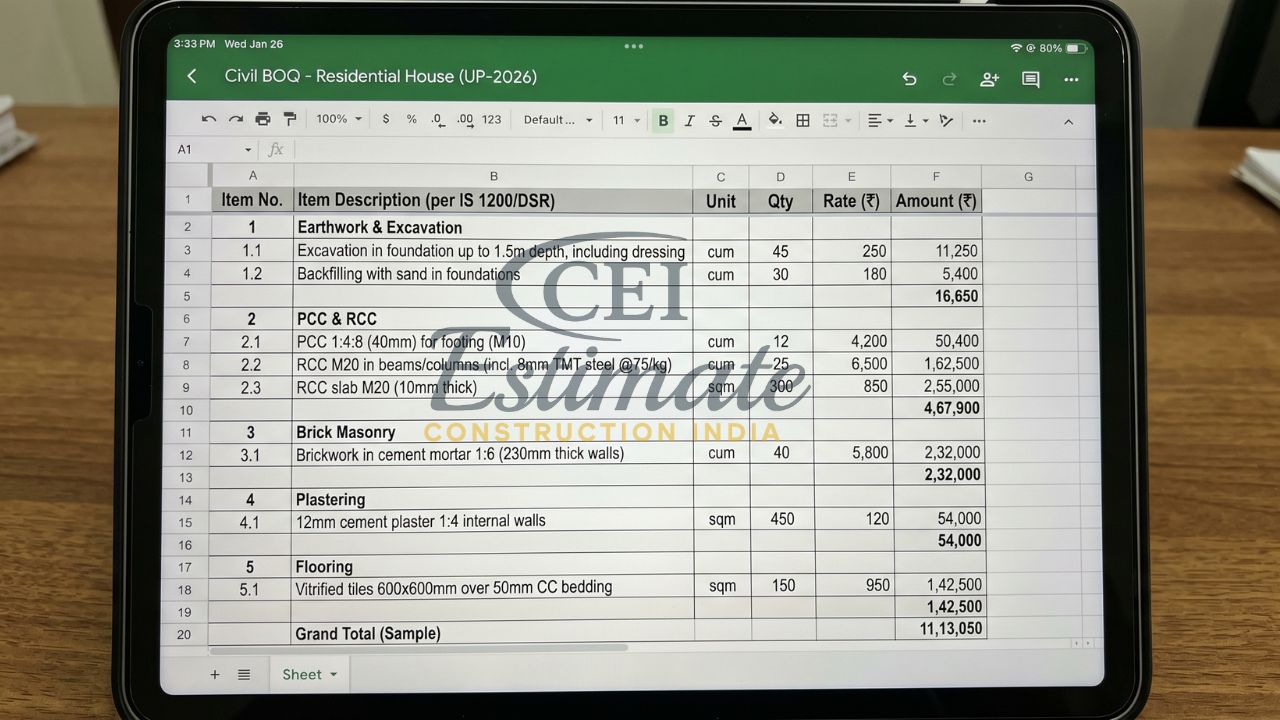1280x720 pixels.
Task: Tap the back arrow to exit spreadsheet
Action: pyautogui.click(x=192, y=76)
